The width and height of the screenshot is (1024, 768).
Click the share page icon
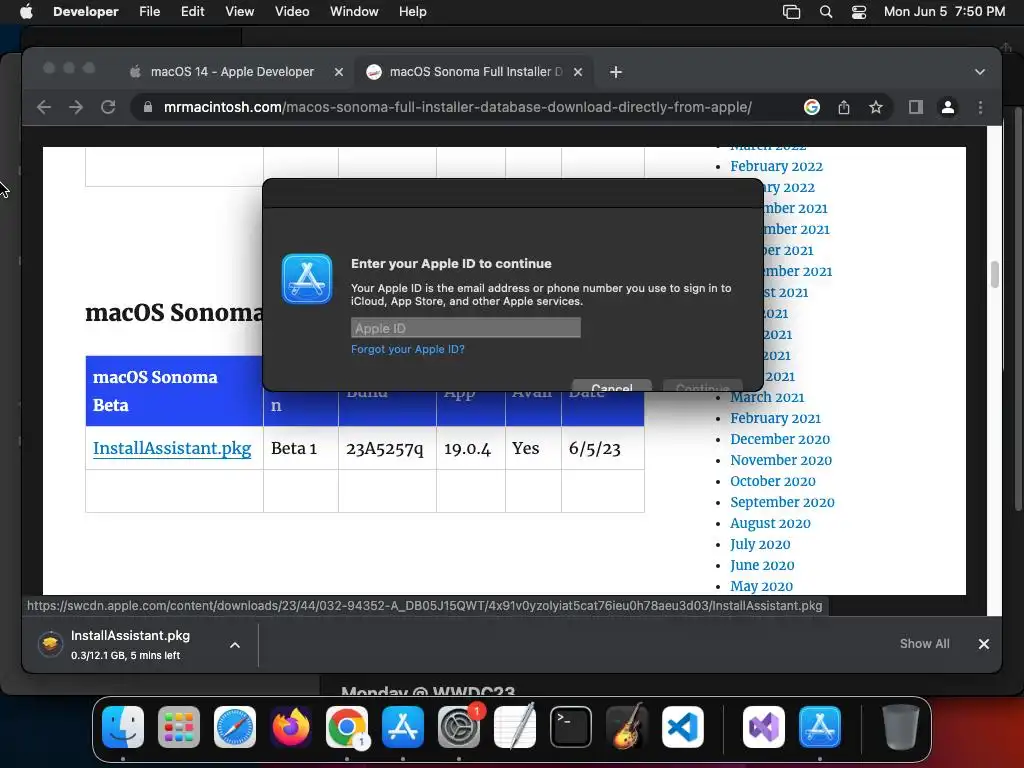tap(844, 107)
